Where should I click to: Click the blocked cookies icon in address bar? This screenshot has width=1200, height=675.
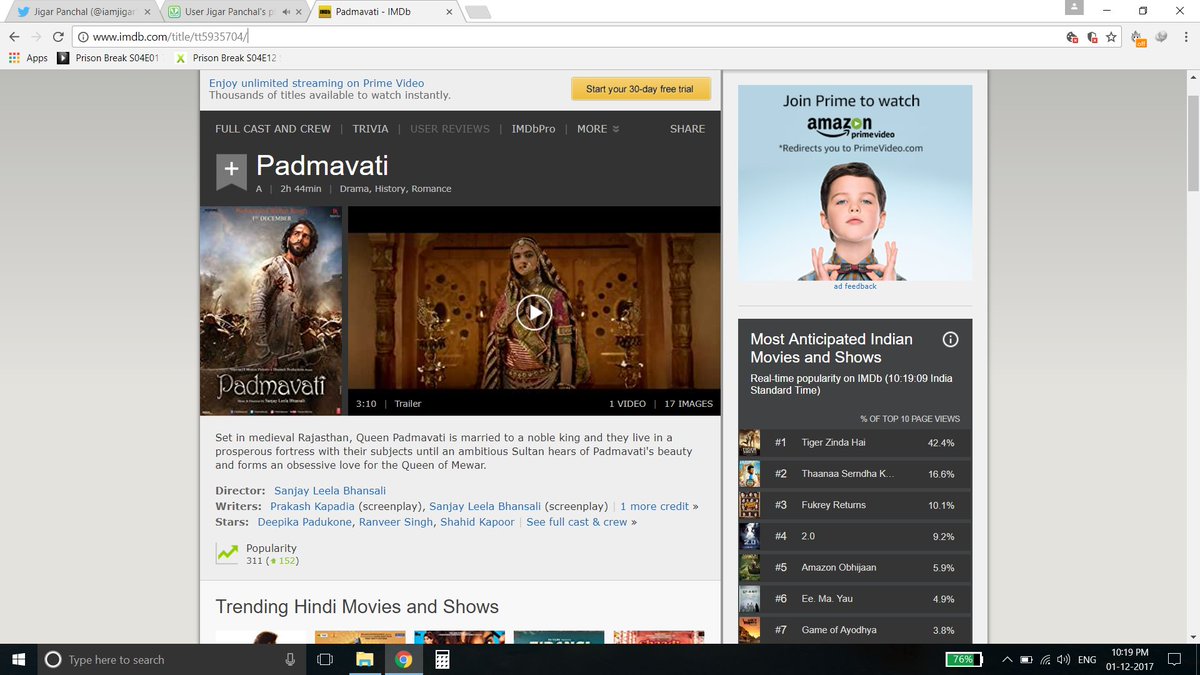click(1072, 36)
